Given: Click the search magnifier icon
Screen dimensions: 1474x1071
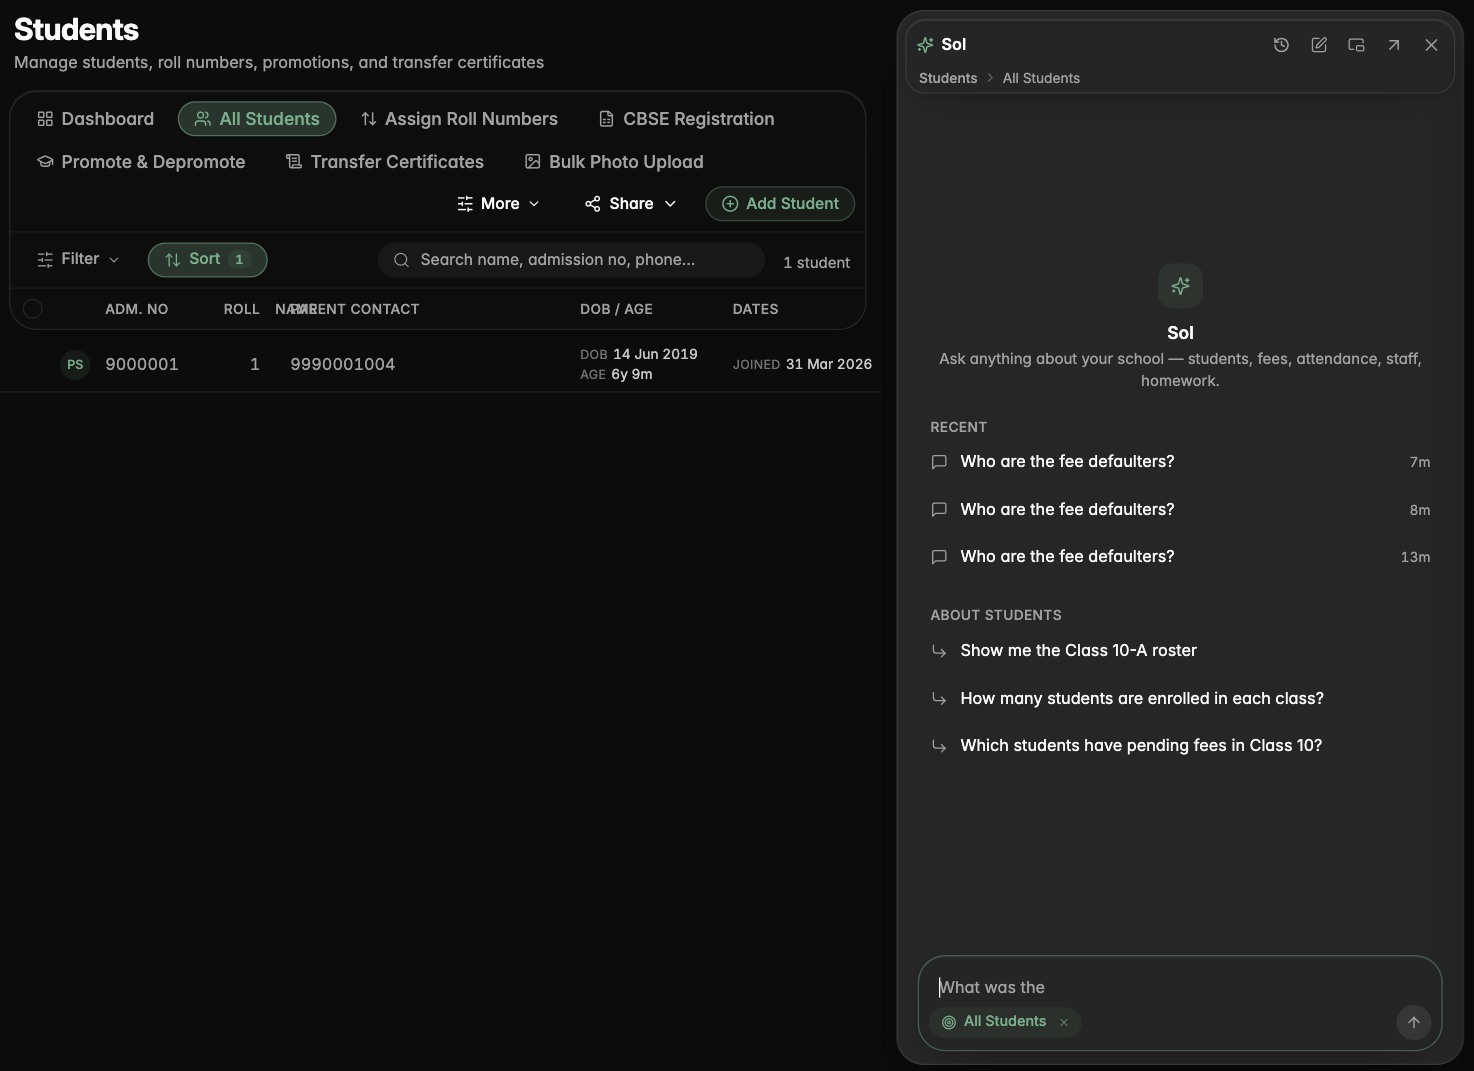Looking at the screenshot, I should click(401, 260).
